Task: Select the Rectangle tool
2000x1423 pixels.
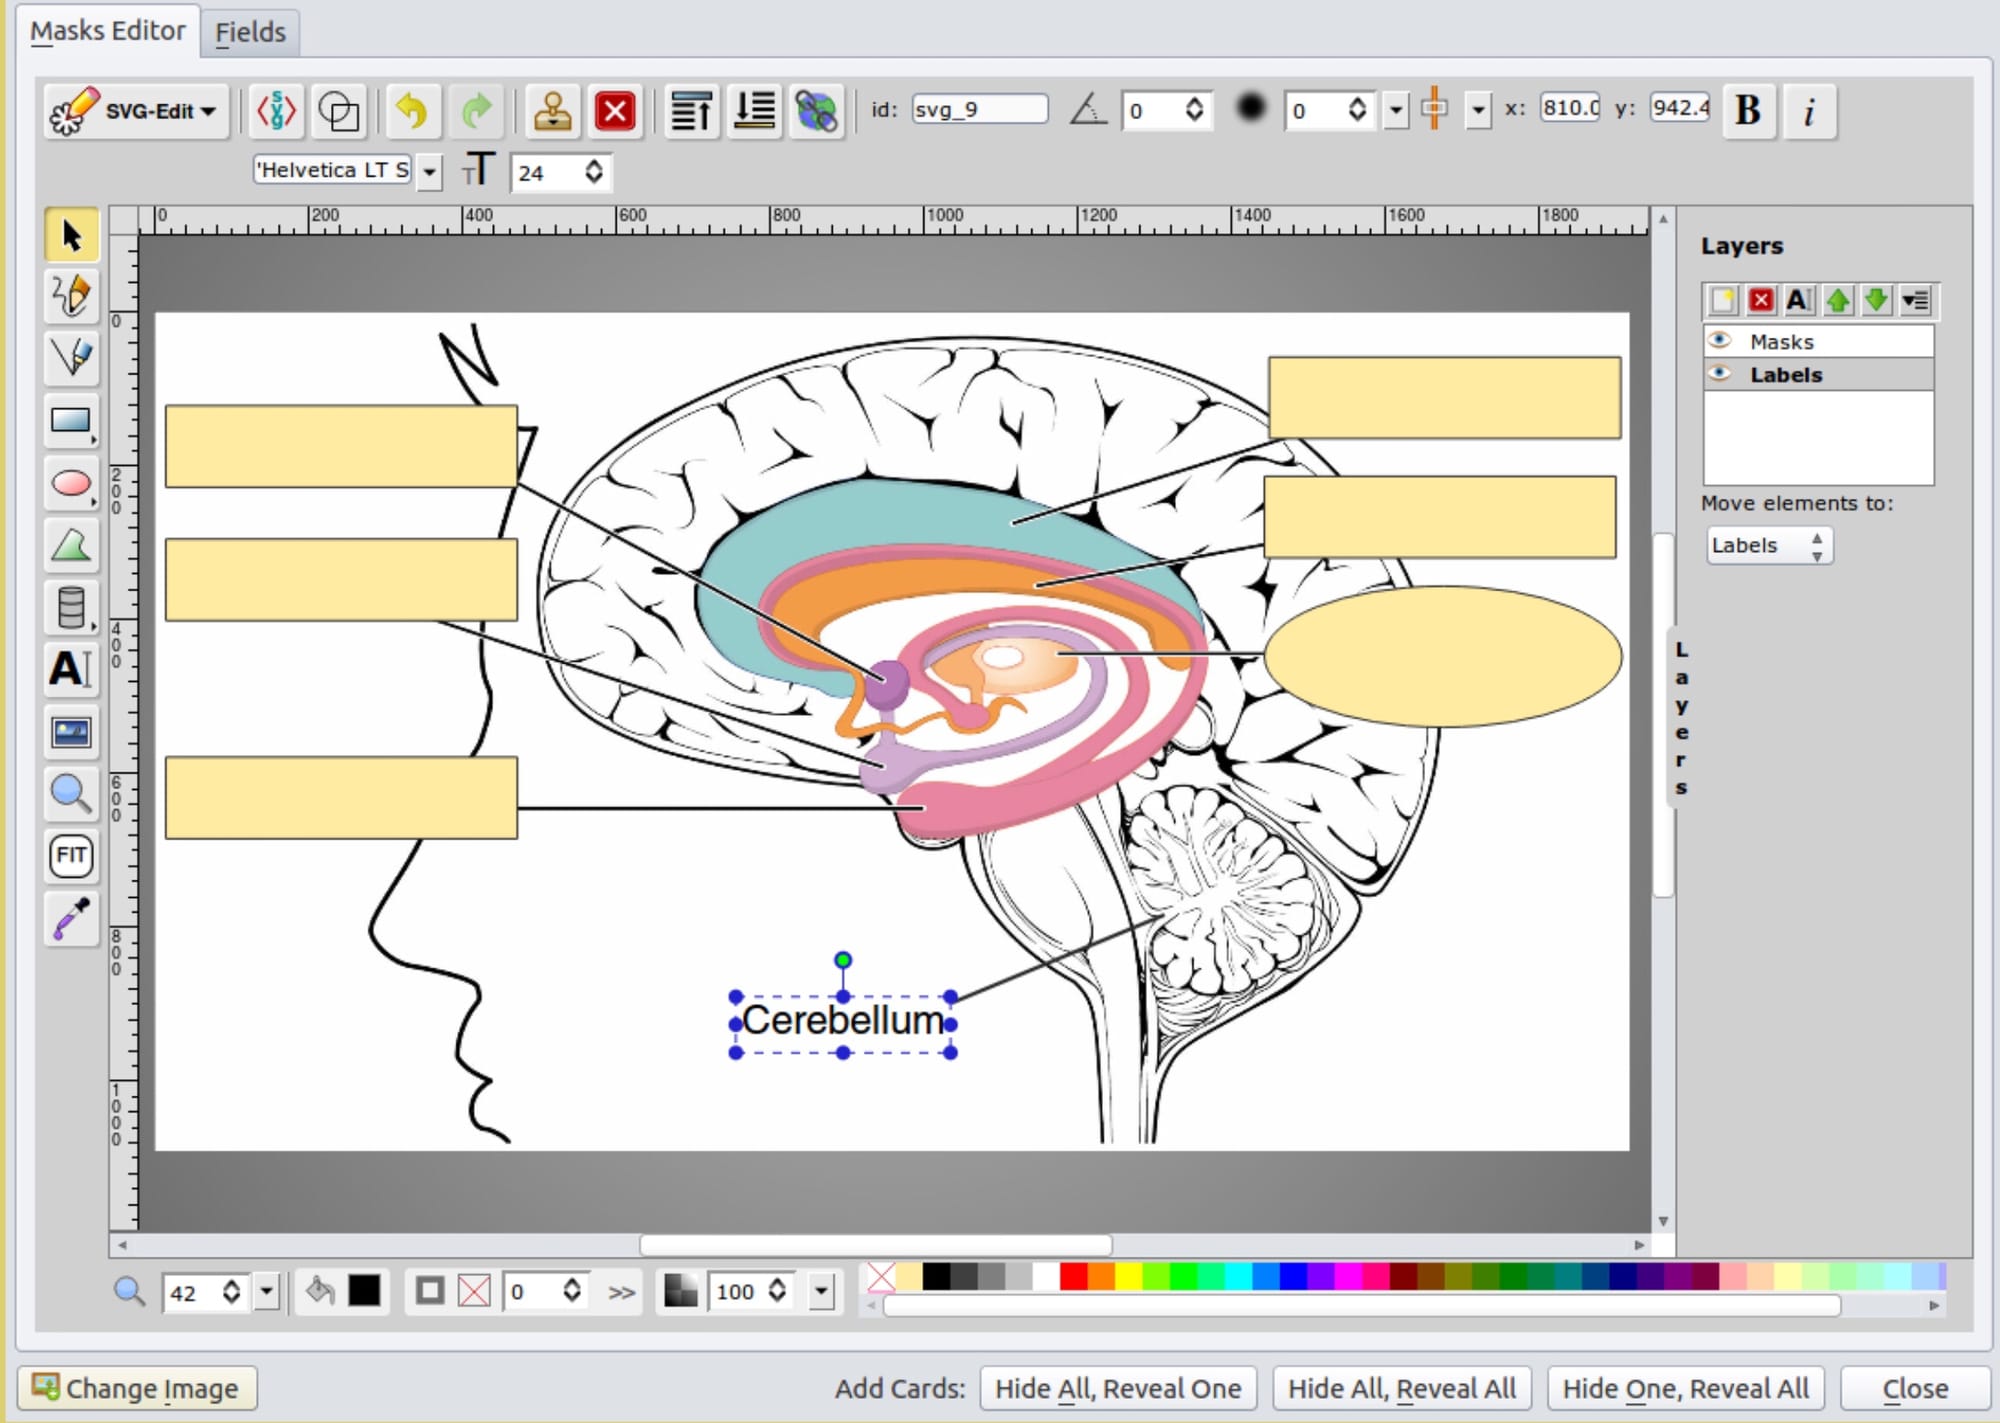Action: pyautogui.click(x=71, y=421)
